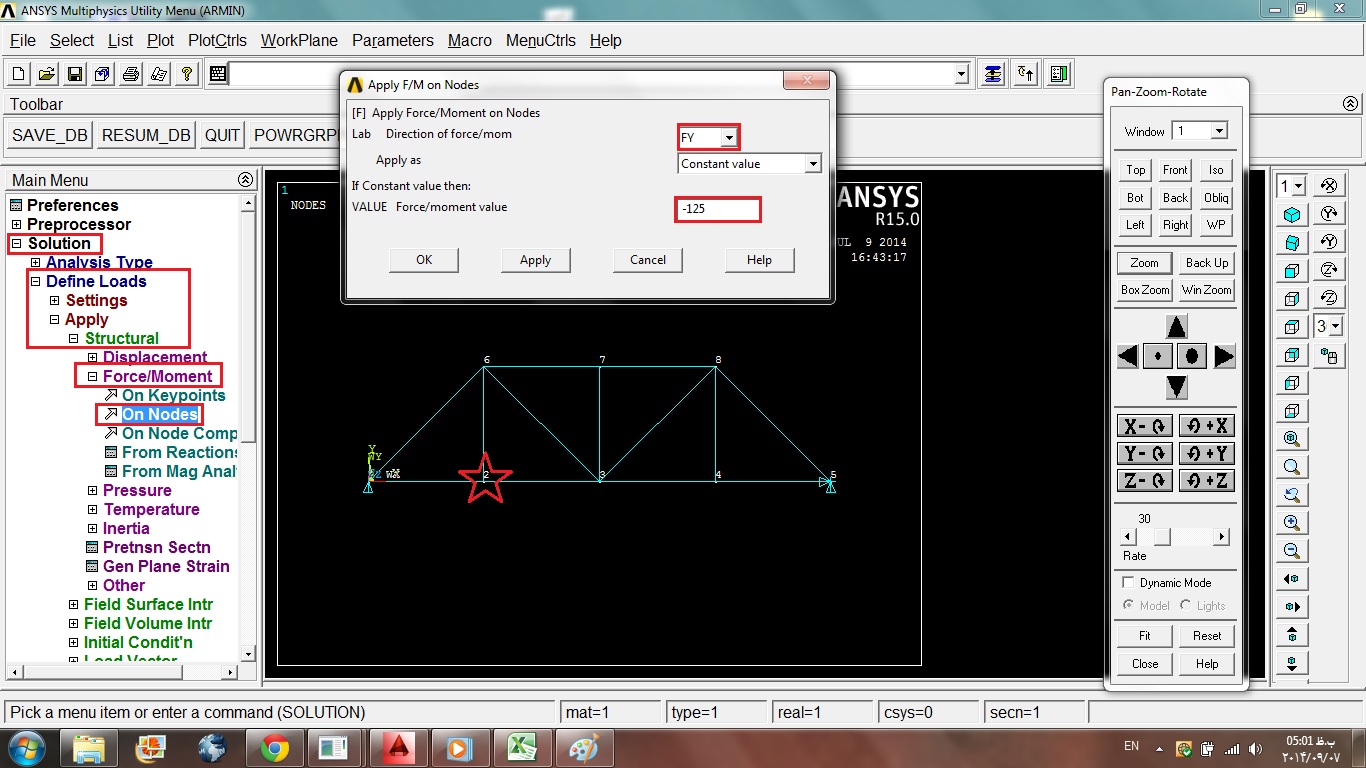
Task: Click the Windows Start button
Action: click(26, 747)
